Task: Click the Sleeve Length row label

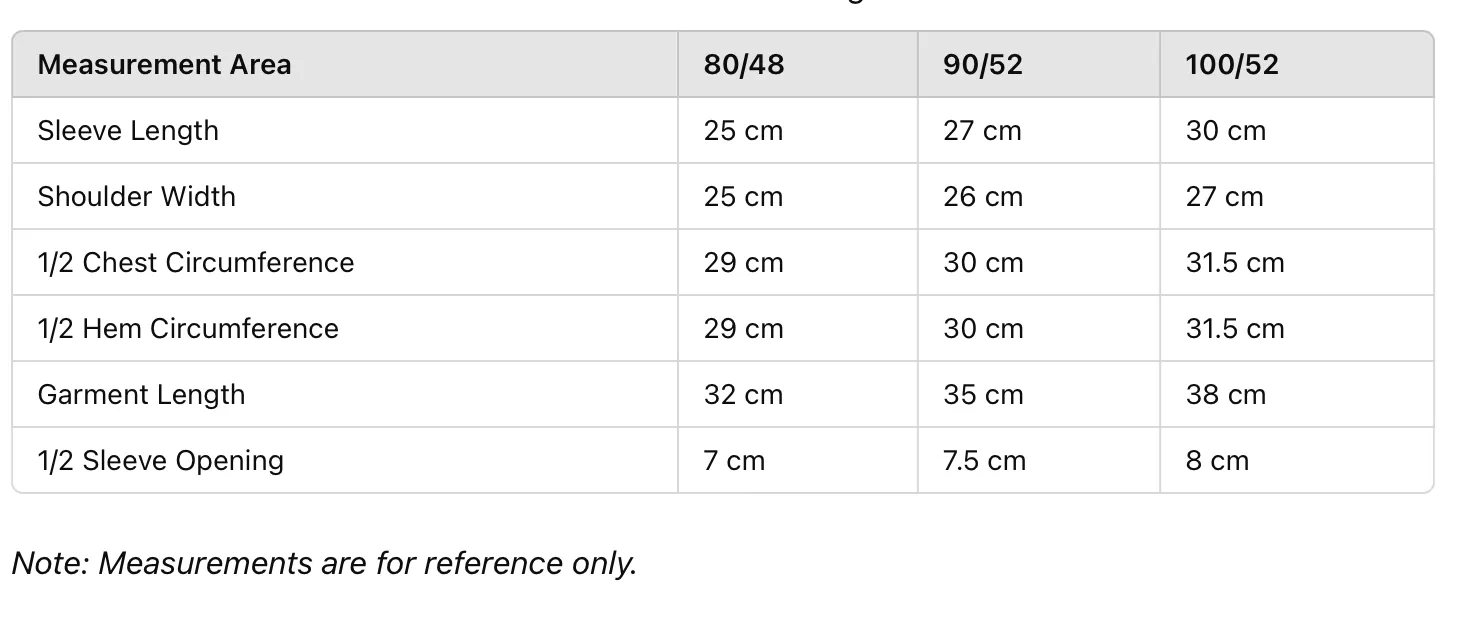Action: click(128, 131)
